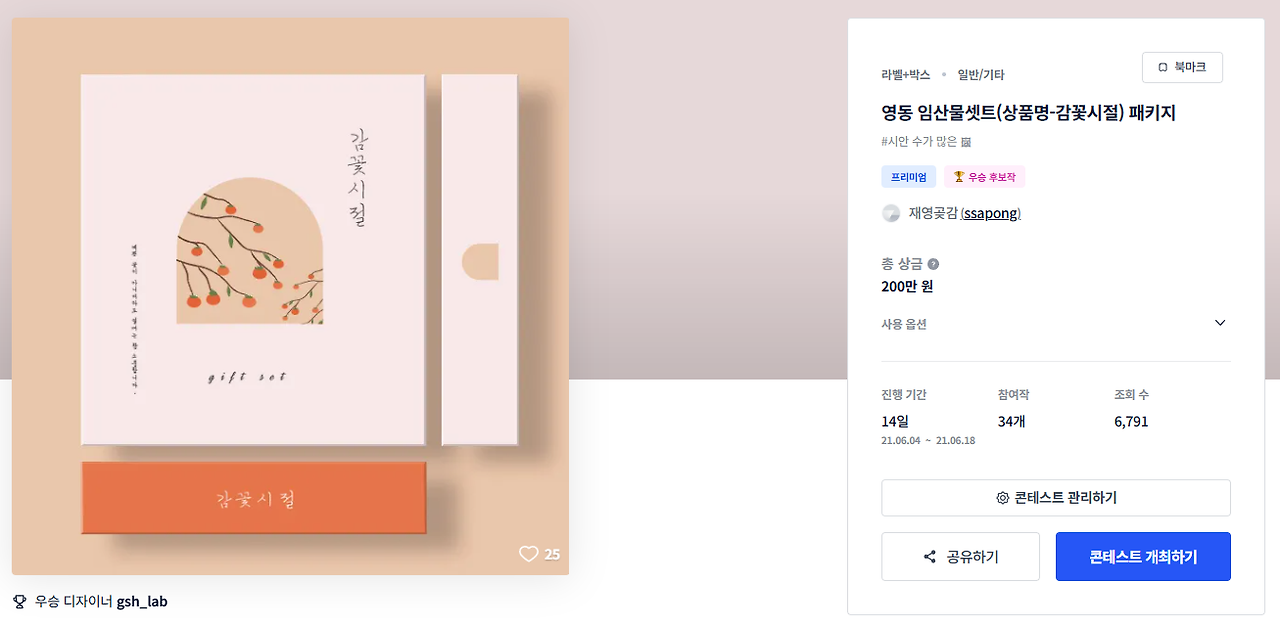This screenshot has height=626, width=1280.
Task: Select the 일반/기타 category
Action: pyautogui.click(x=981, y=75)
